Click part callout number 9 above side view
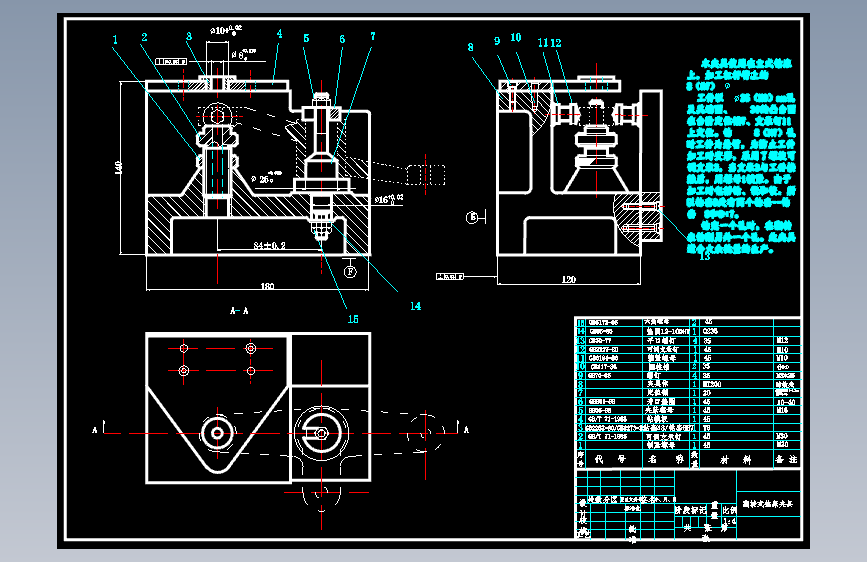Image resolution: width=867 pixels, height=562 pixels. (x=497, y=41)
